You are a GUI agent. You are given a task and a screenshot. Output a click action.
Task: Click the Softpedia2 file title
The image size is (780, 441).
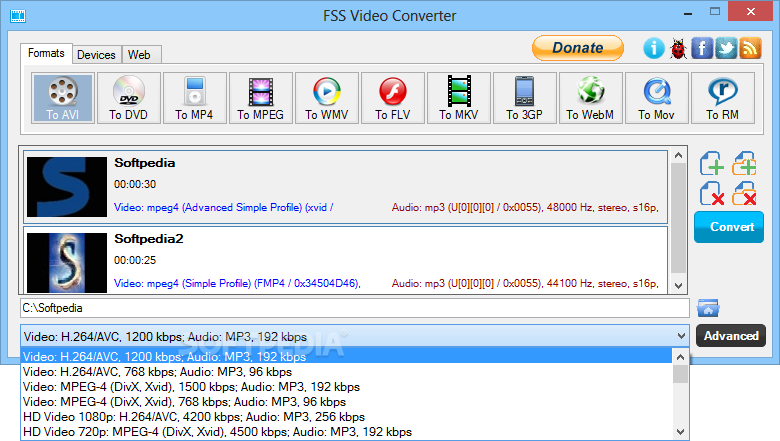pos(149,239)
